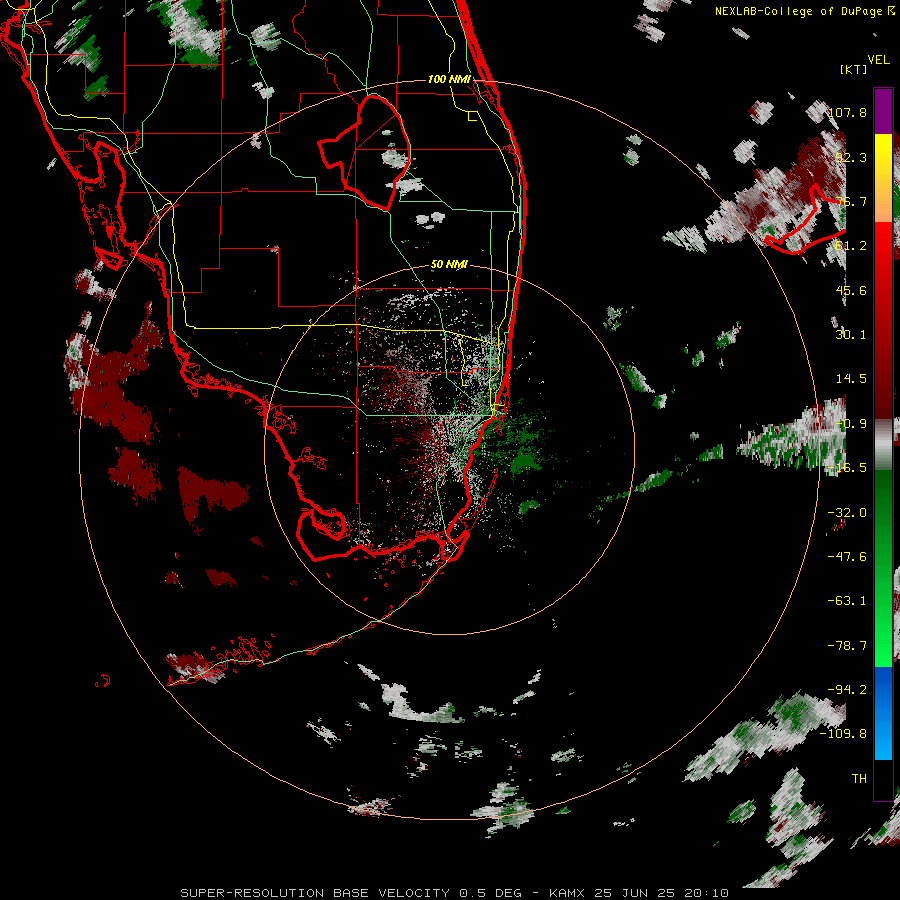This screenshot has width=900, height=900.
Task: Select the 14.5 value on the velocity scale
Action: (851, 379)
